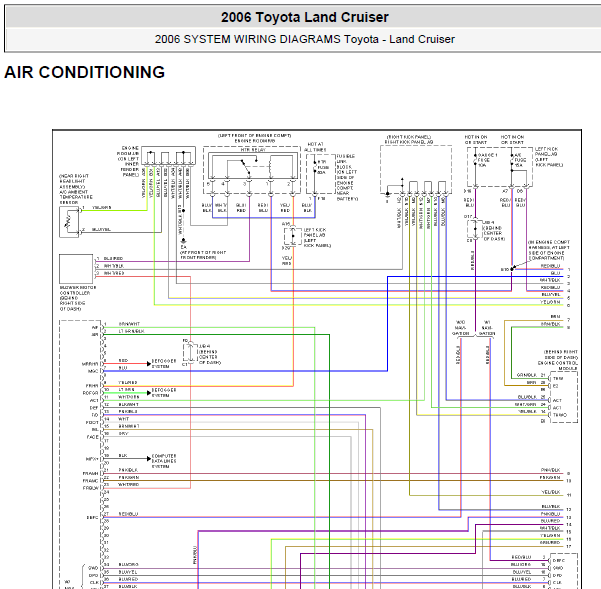This screenshot has height=589, width=601.
Task: Click the 'W/O NAVIGATION' label
Action: coord(460,328)
